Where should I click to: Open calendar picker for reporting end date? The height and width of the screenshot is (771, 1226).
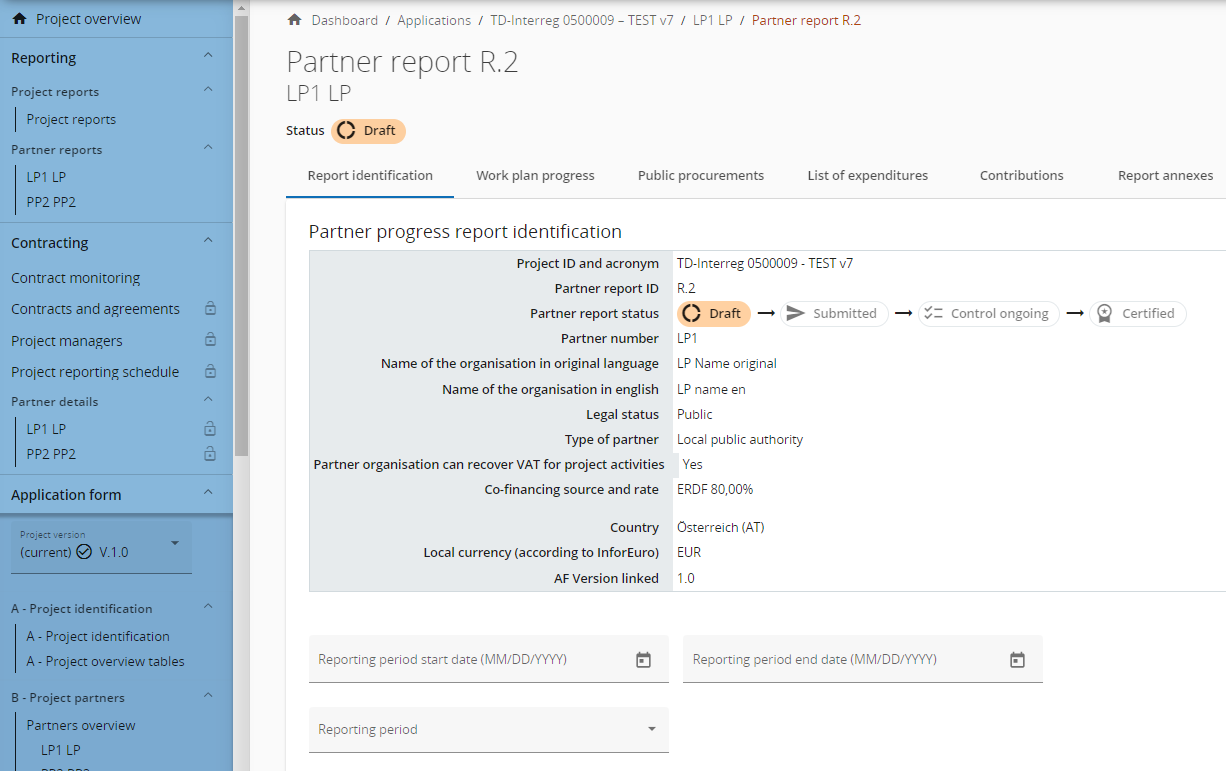[1017, 660]
